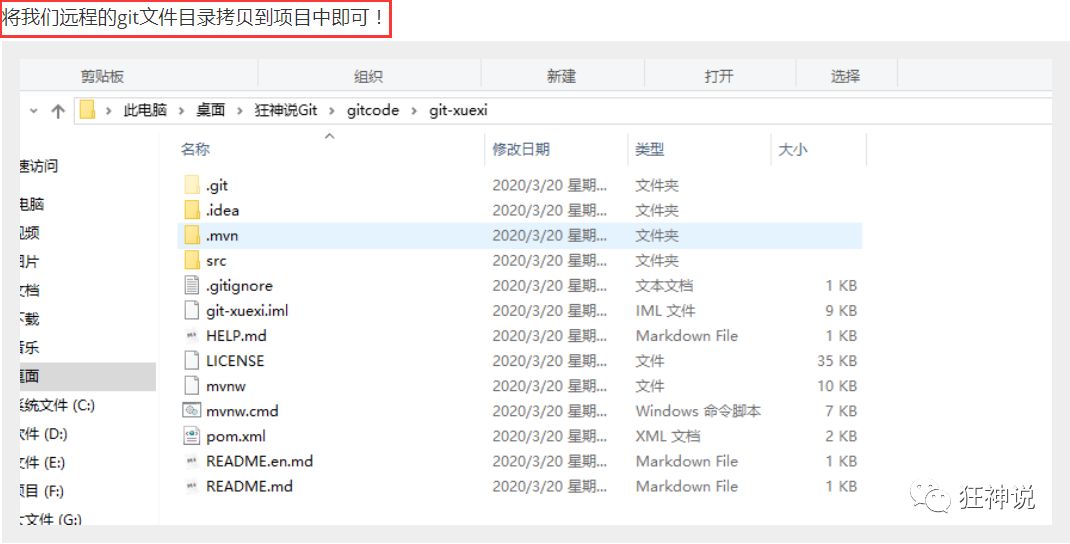1070x544 pixels.
Task: Click the pom.xml file name
Action: (235, 436)
